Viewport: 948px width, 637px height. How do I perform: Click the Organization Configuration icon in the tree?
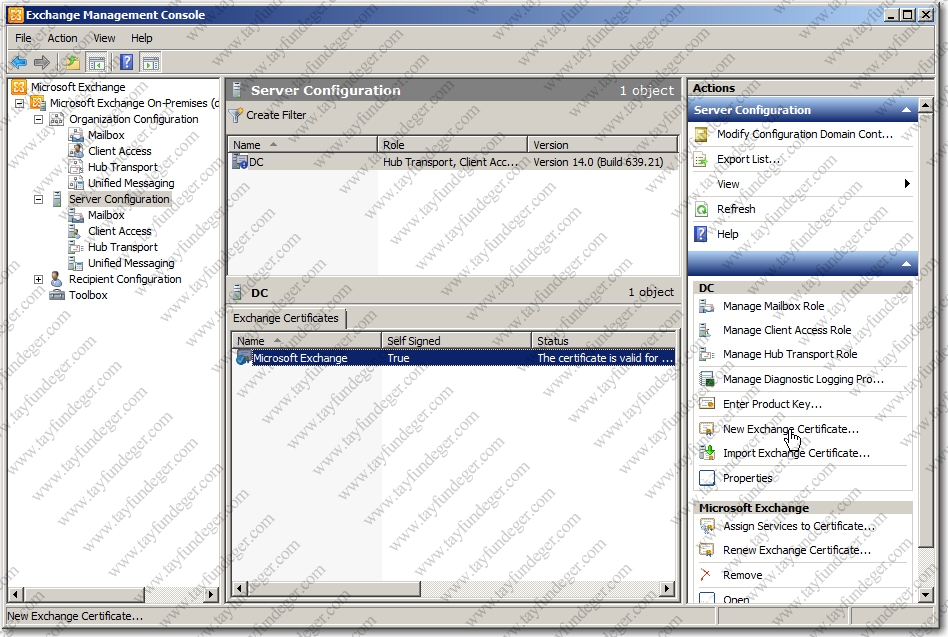(57, 119)
